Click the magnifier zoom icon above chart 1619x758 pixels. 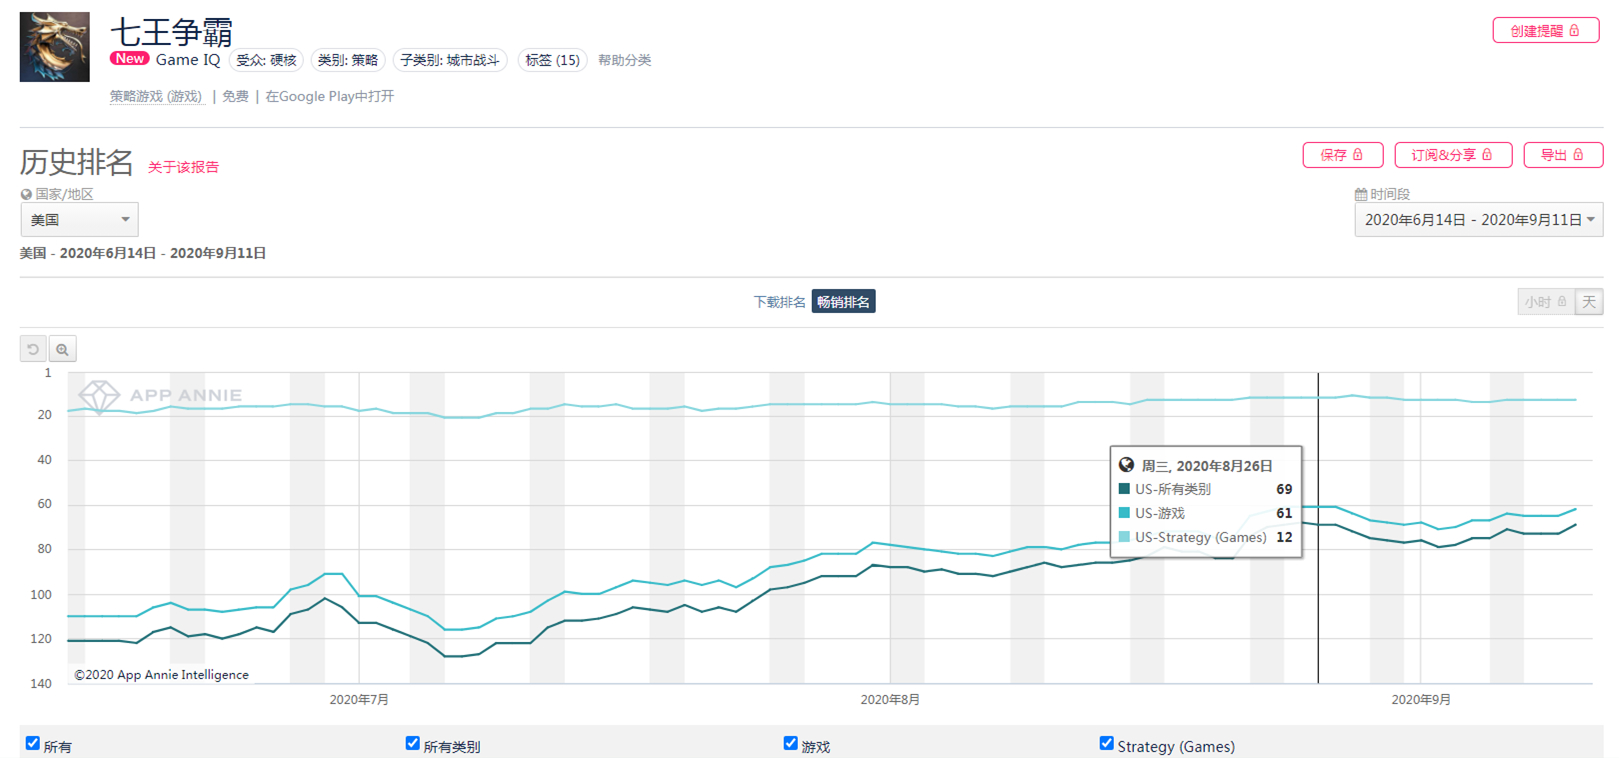pos(62,349)
